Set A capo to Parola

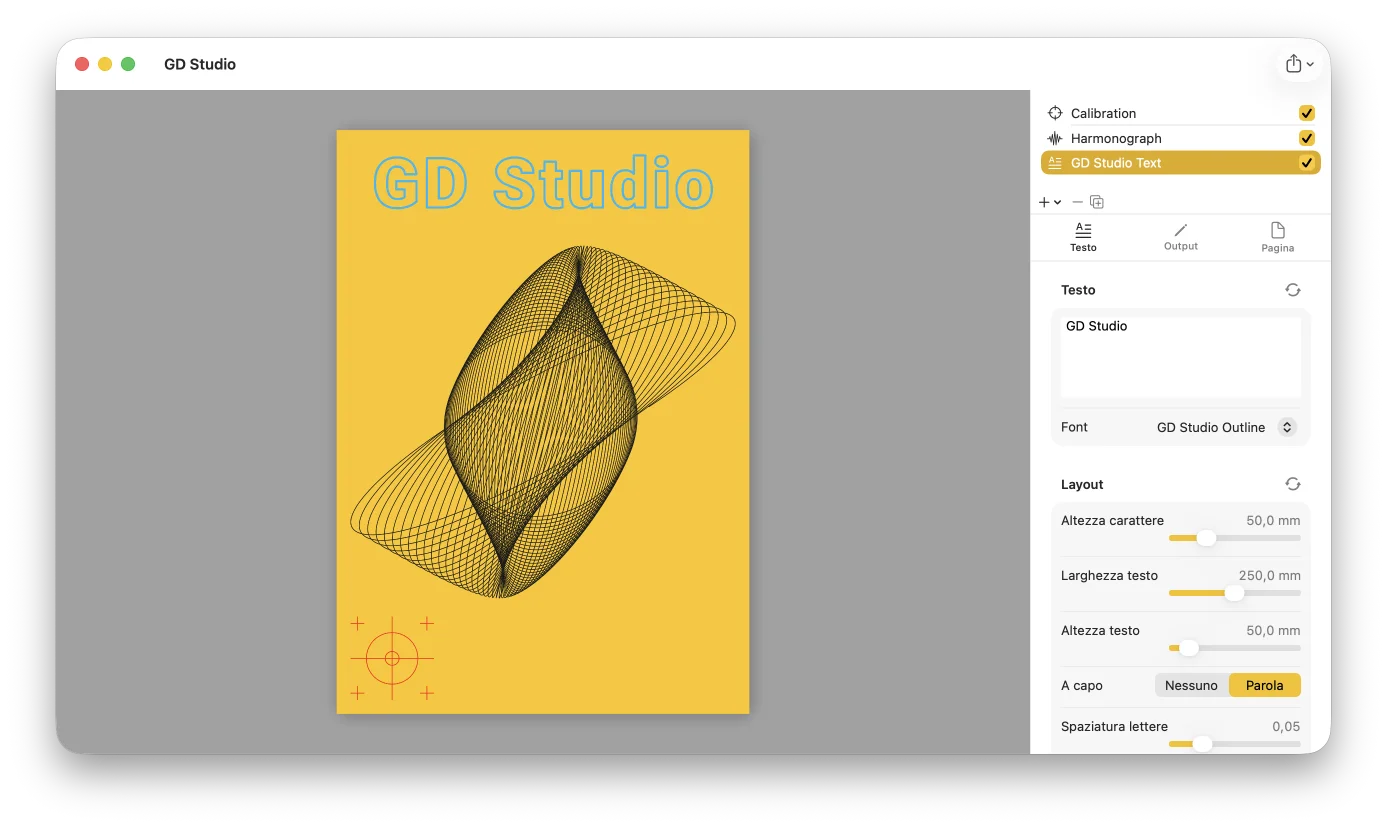(1265, 685)
